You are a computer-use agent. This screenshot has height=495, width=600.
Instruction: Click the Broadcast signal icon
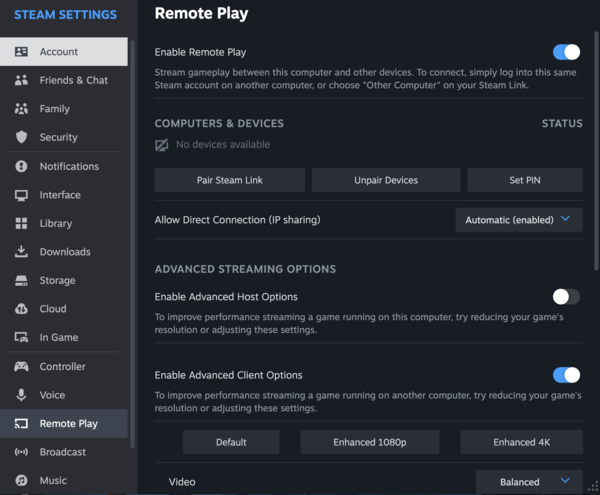coord(21,452)
